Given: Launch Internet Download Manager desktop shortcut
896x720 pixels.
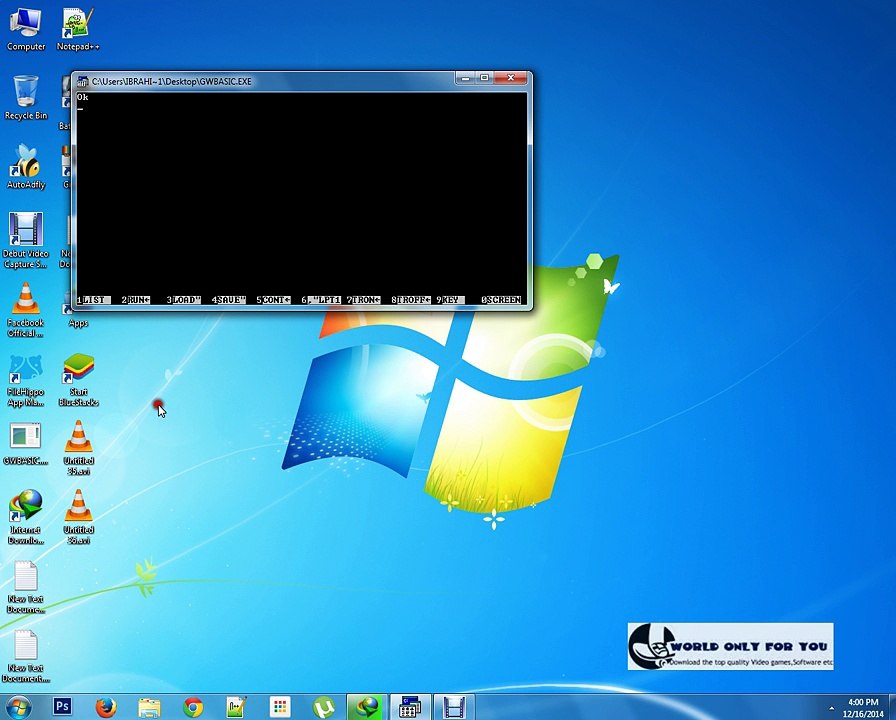Looking at the screenshot, I should (x=26, y=517).
